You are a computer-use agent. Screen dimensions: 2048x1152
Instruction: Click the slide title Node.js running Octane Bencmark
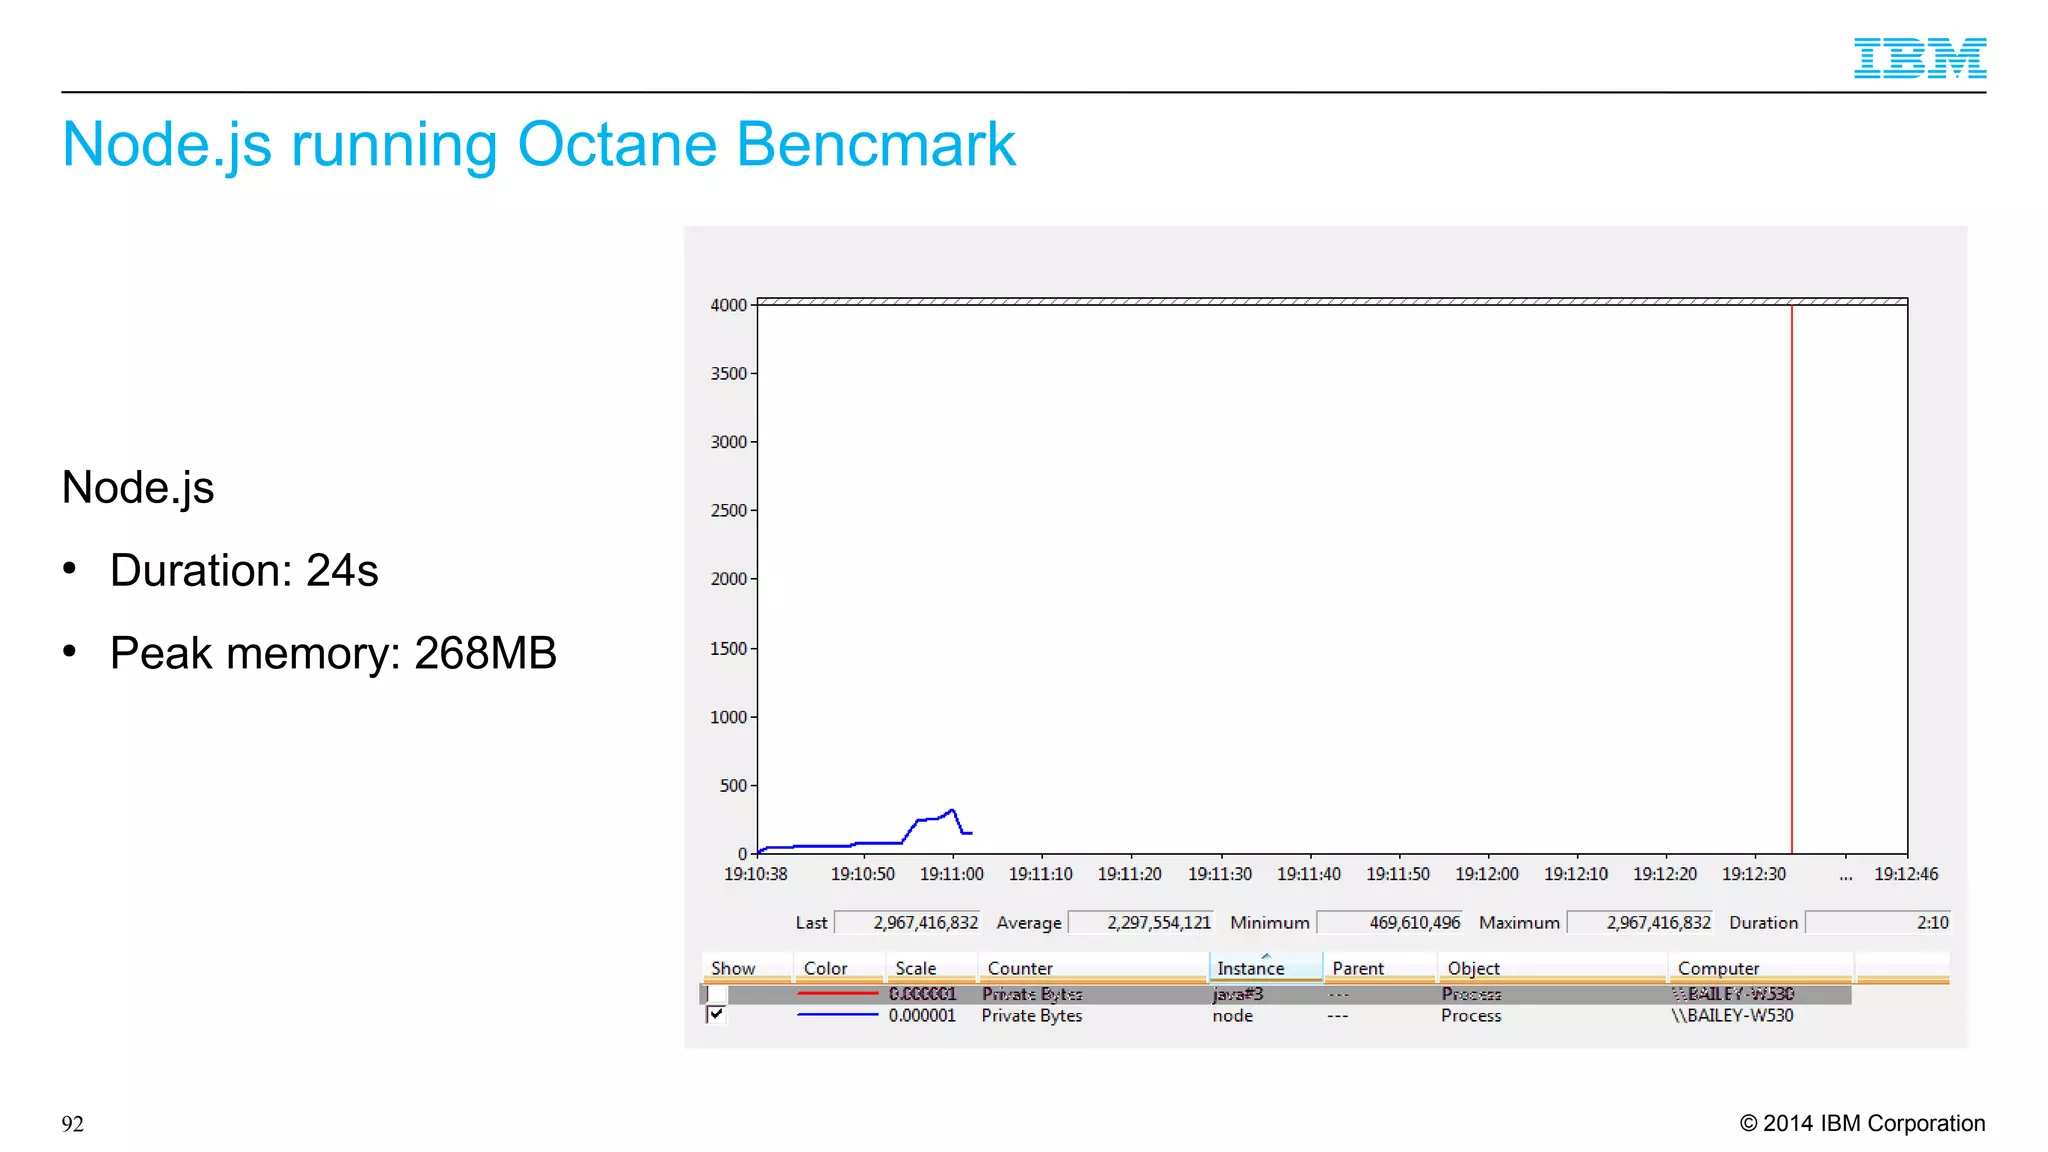pyautogui.click(x=538, y=145)
